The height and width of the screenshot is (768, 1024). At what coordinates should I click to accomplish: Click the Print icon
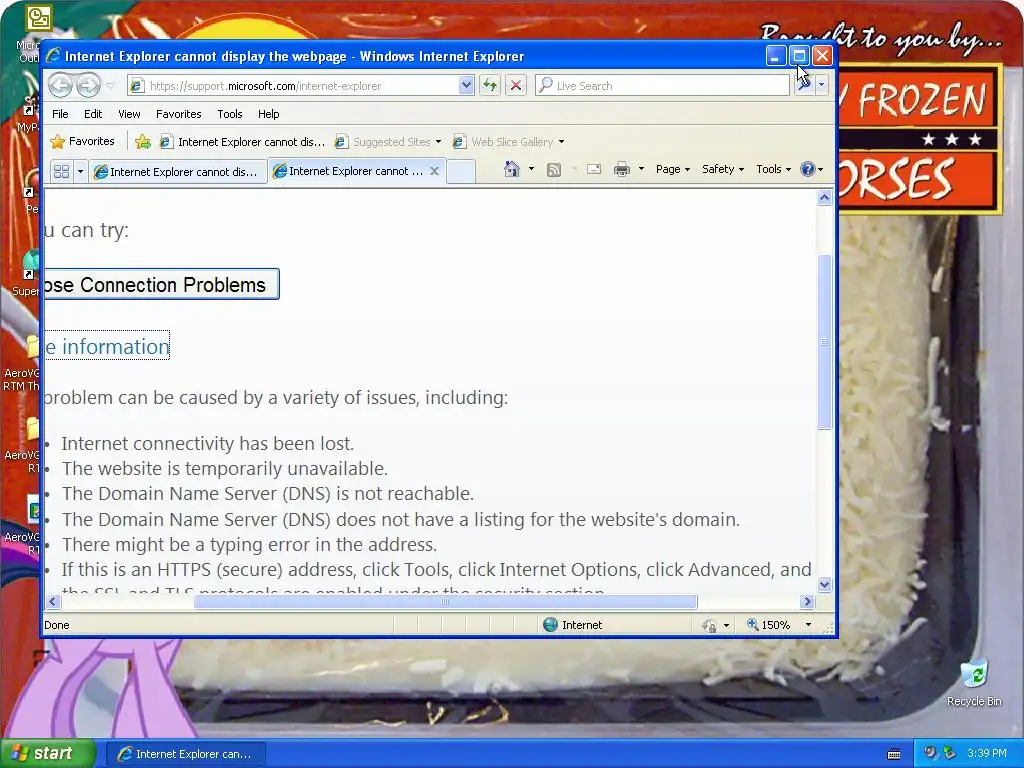tap(622, 170)
